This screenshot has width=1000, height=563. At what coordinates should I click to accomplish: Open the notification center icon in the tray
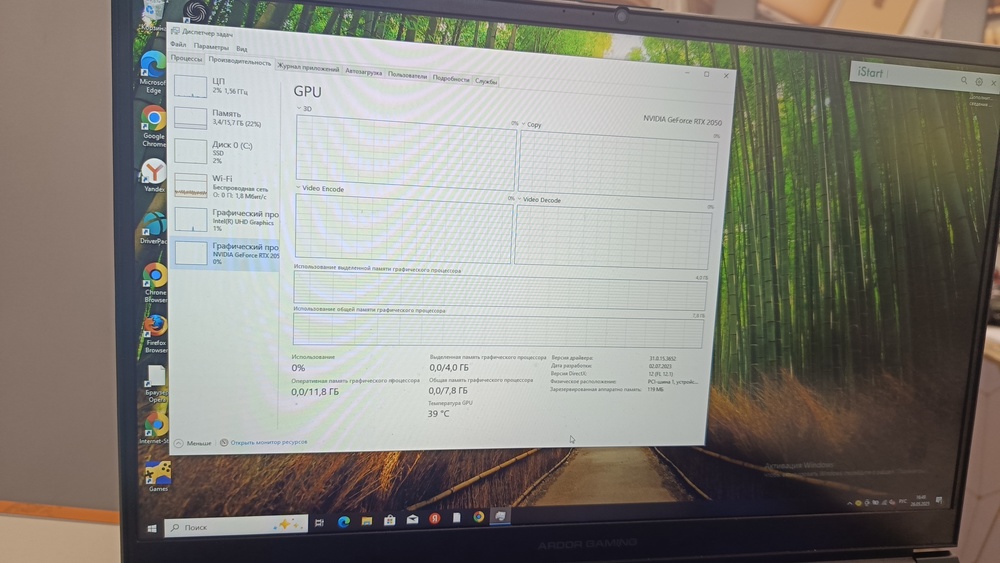pos(939,501)
